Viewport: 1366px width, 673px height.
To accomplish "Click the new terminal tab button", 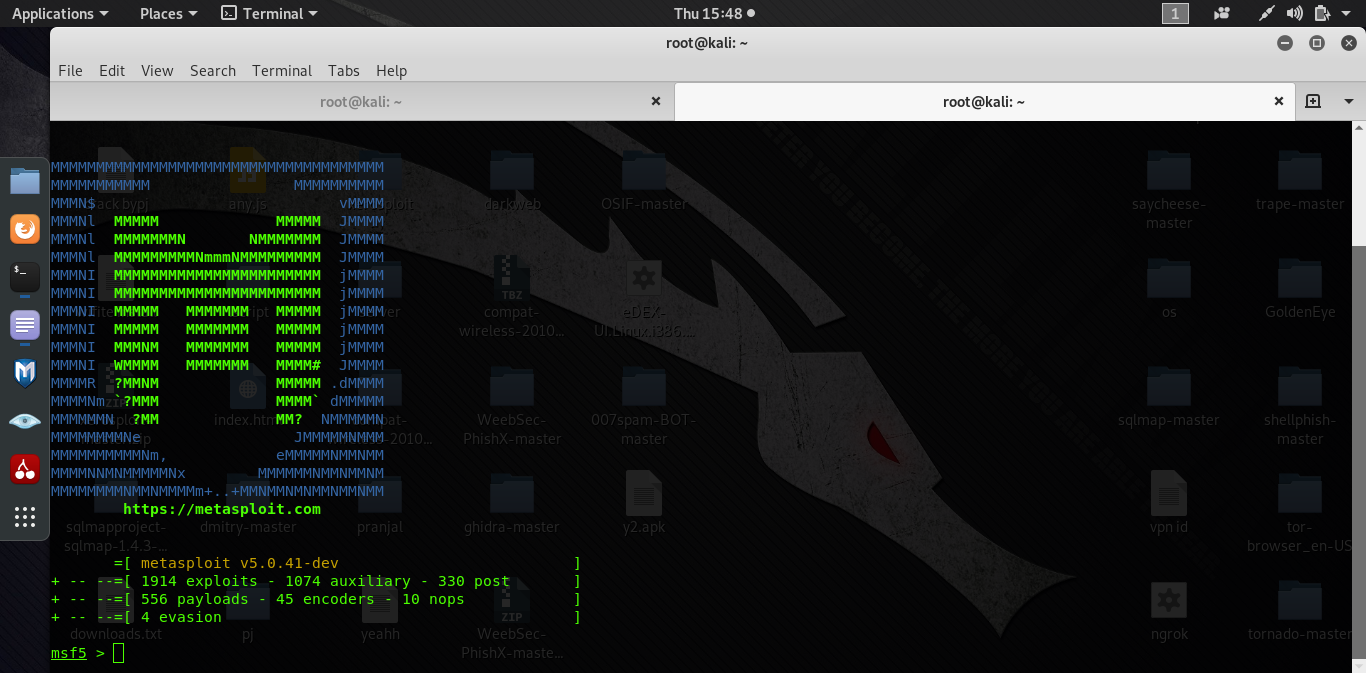I will pyautogui.click(x=1314, y=101).
